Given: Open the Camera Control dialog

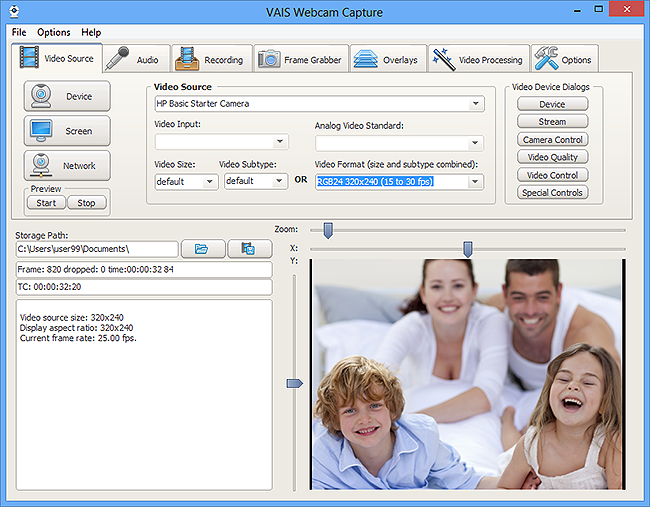Looking at the screenshot, I should [x=552, y=140].
